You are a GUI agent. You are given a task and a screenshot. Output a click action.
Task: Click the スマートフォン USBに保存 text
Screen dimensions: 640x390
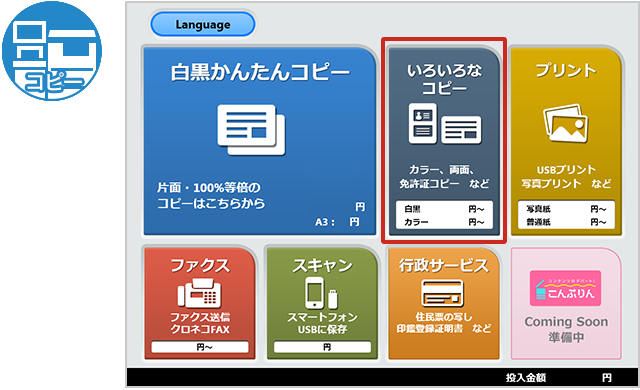pos(322,323)
